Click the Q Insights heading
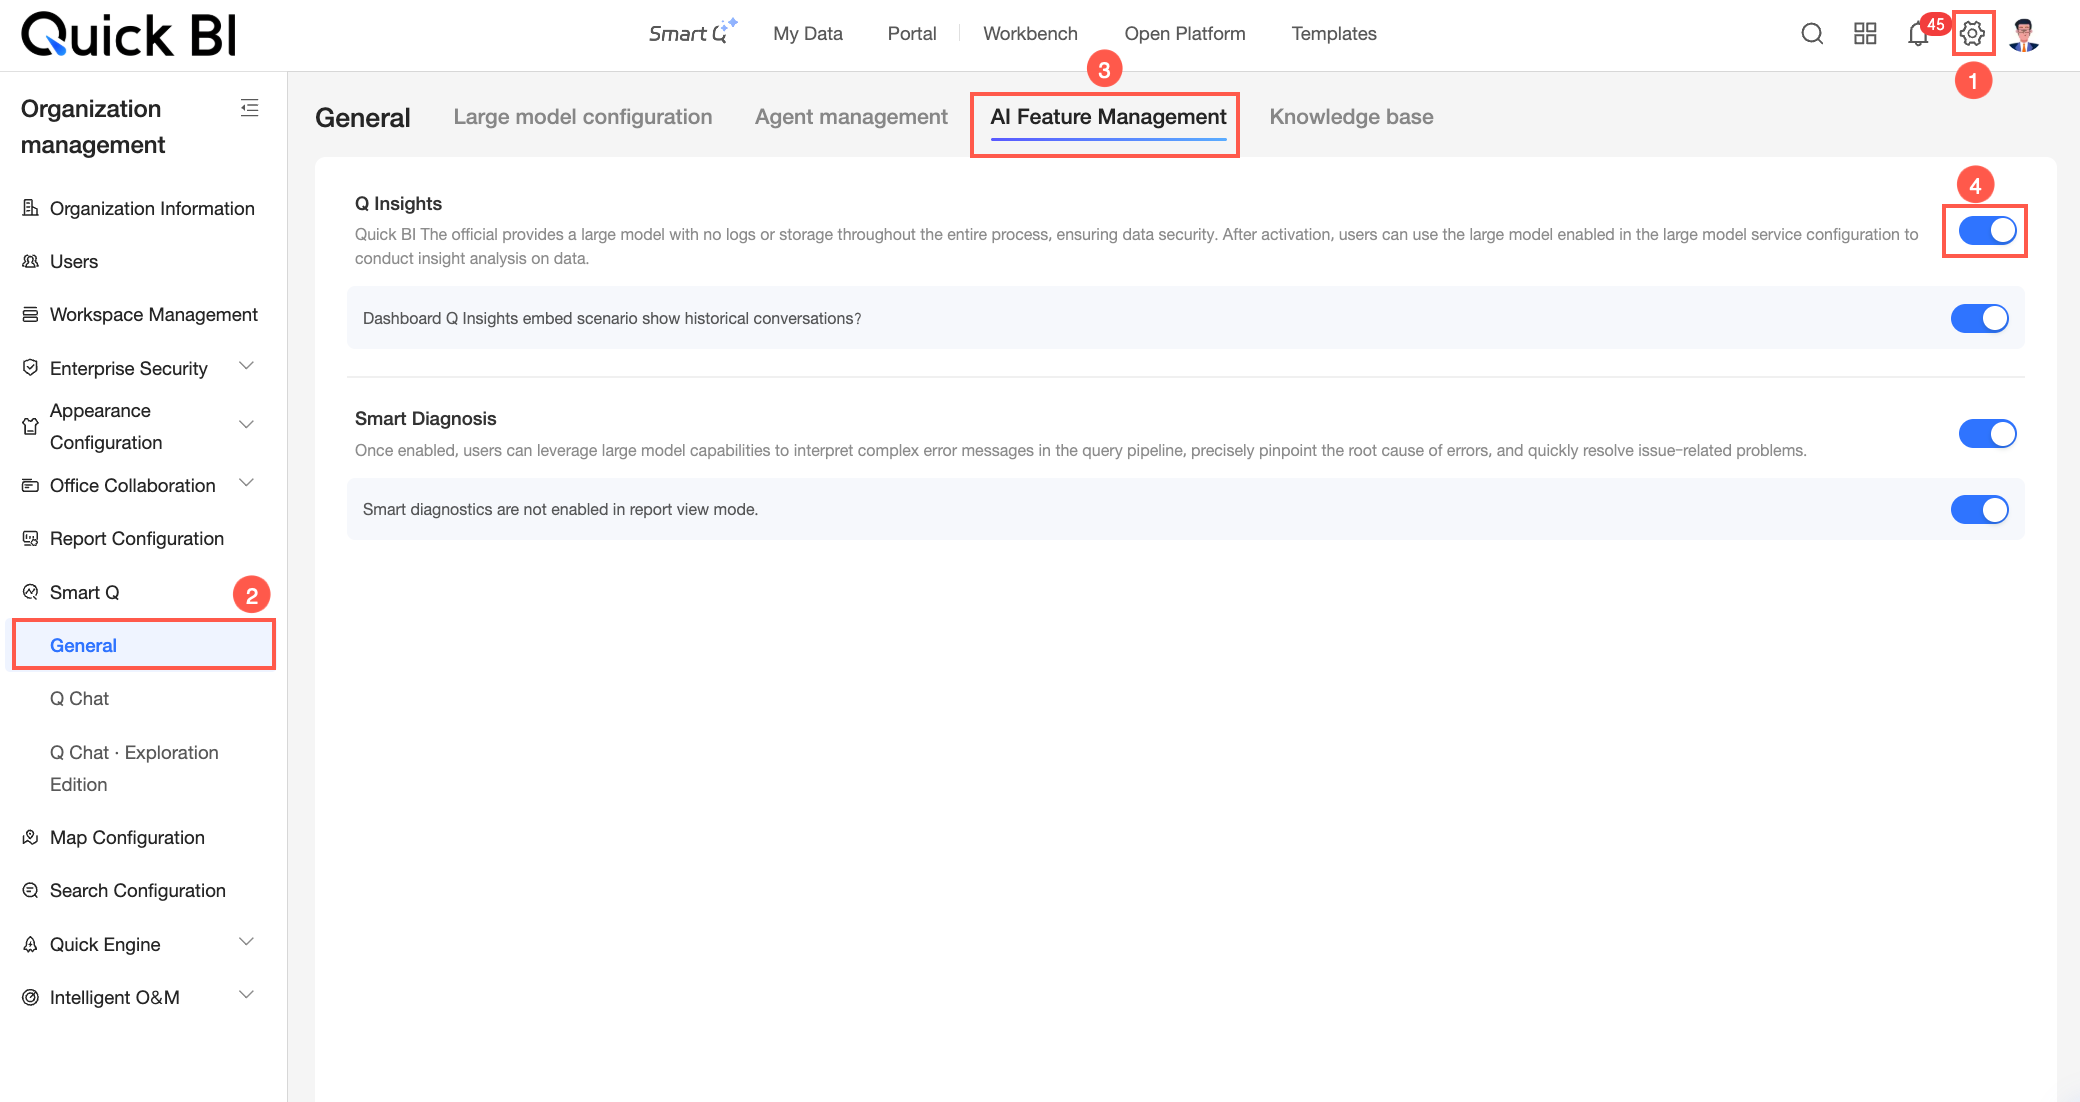The height and width of the screenshot is (1102, 2080). point(398,204)
